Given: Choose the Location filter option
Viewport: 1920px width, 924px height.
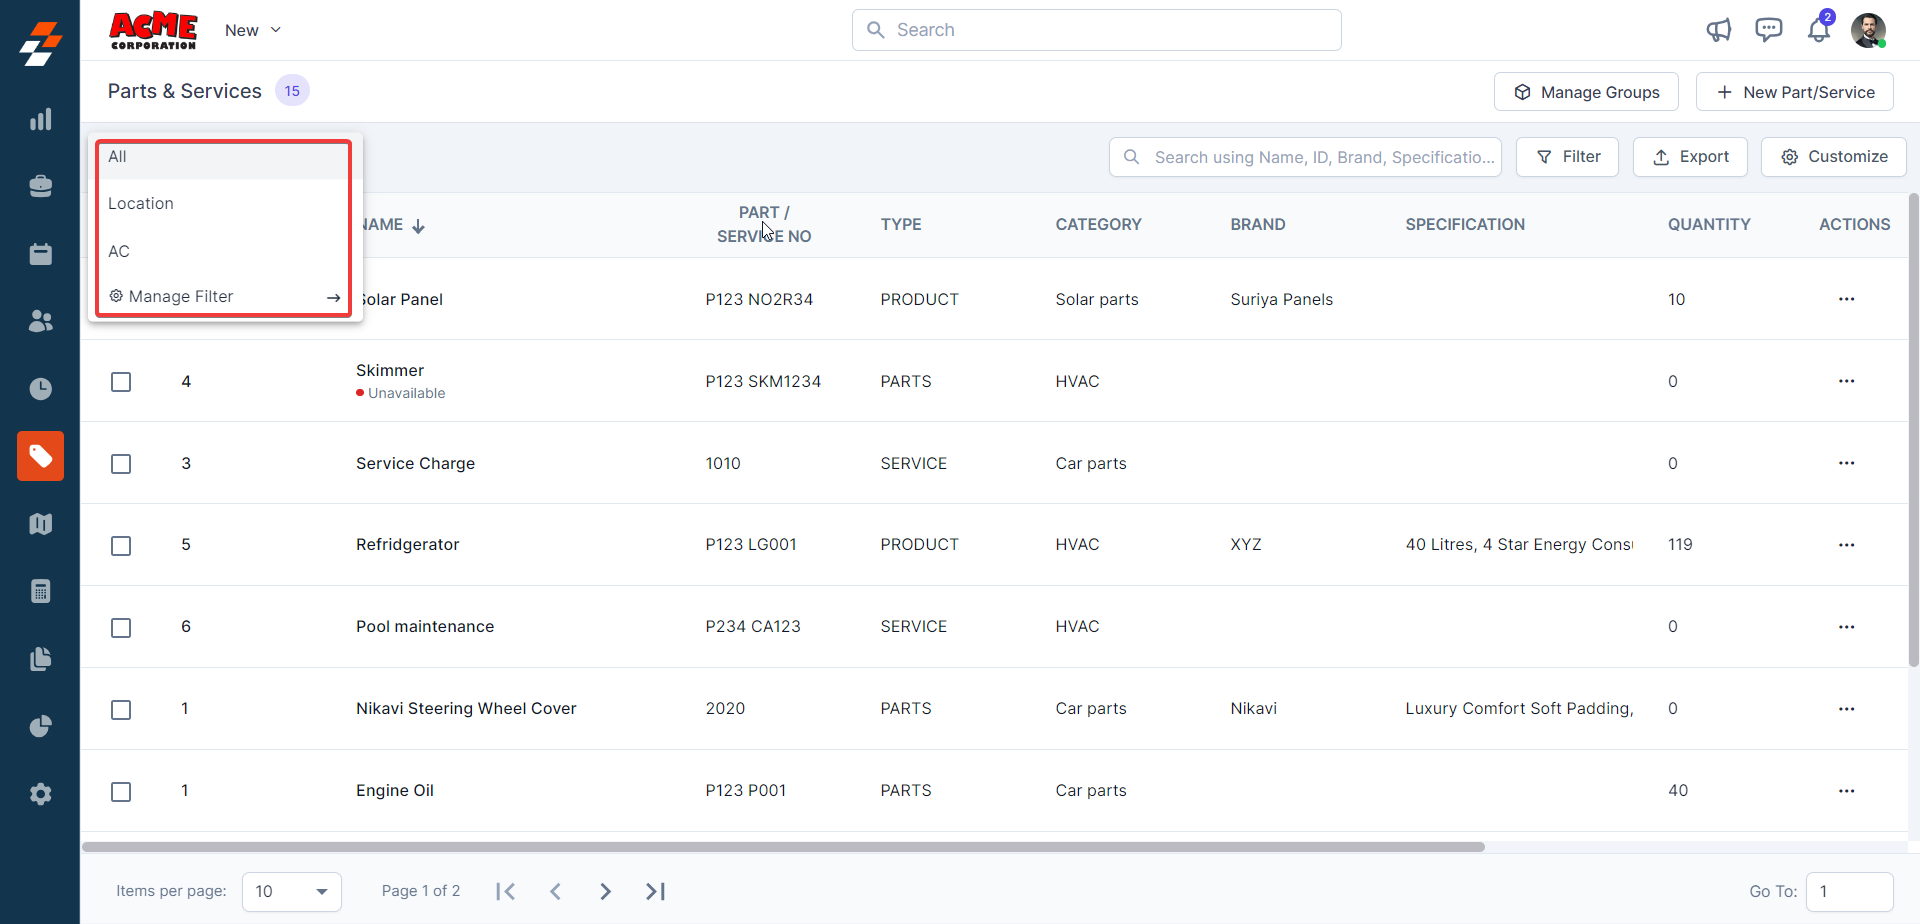Looking at the screenshot, I should tap(141, 204).
